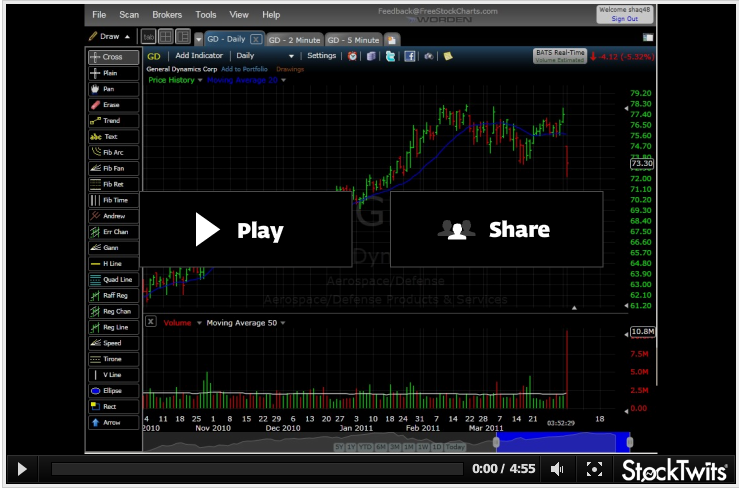Select the Text annotation tool
The image size is (739, 488).
113,137
